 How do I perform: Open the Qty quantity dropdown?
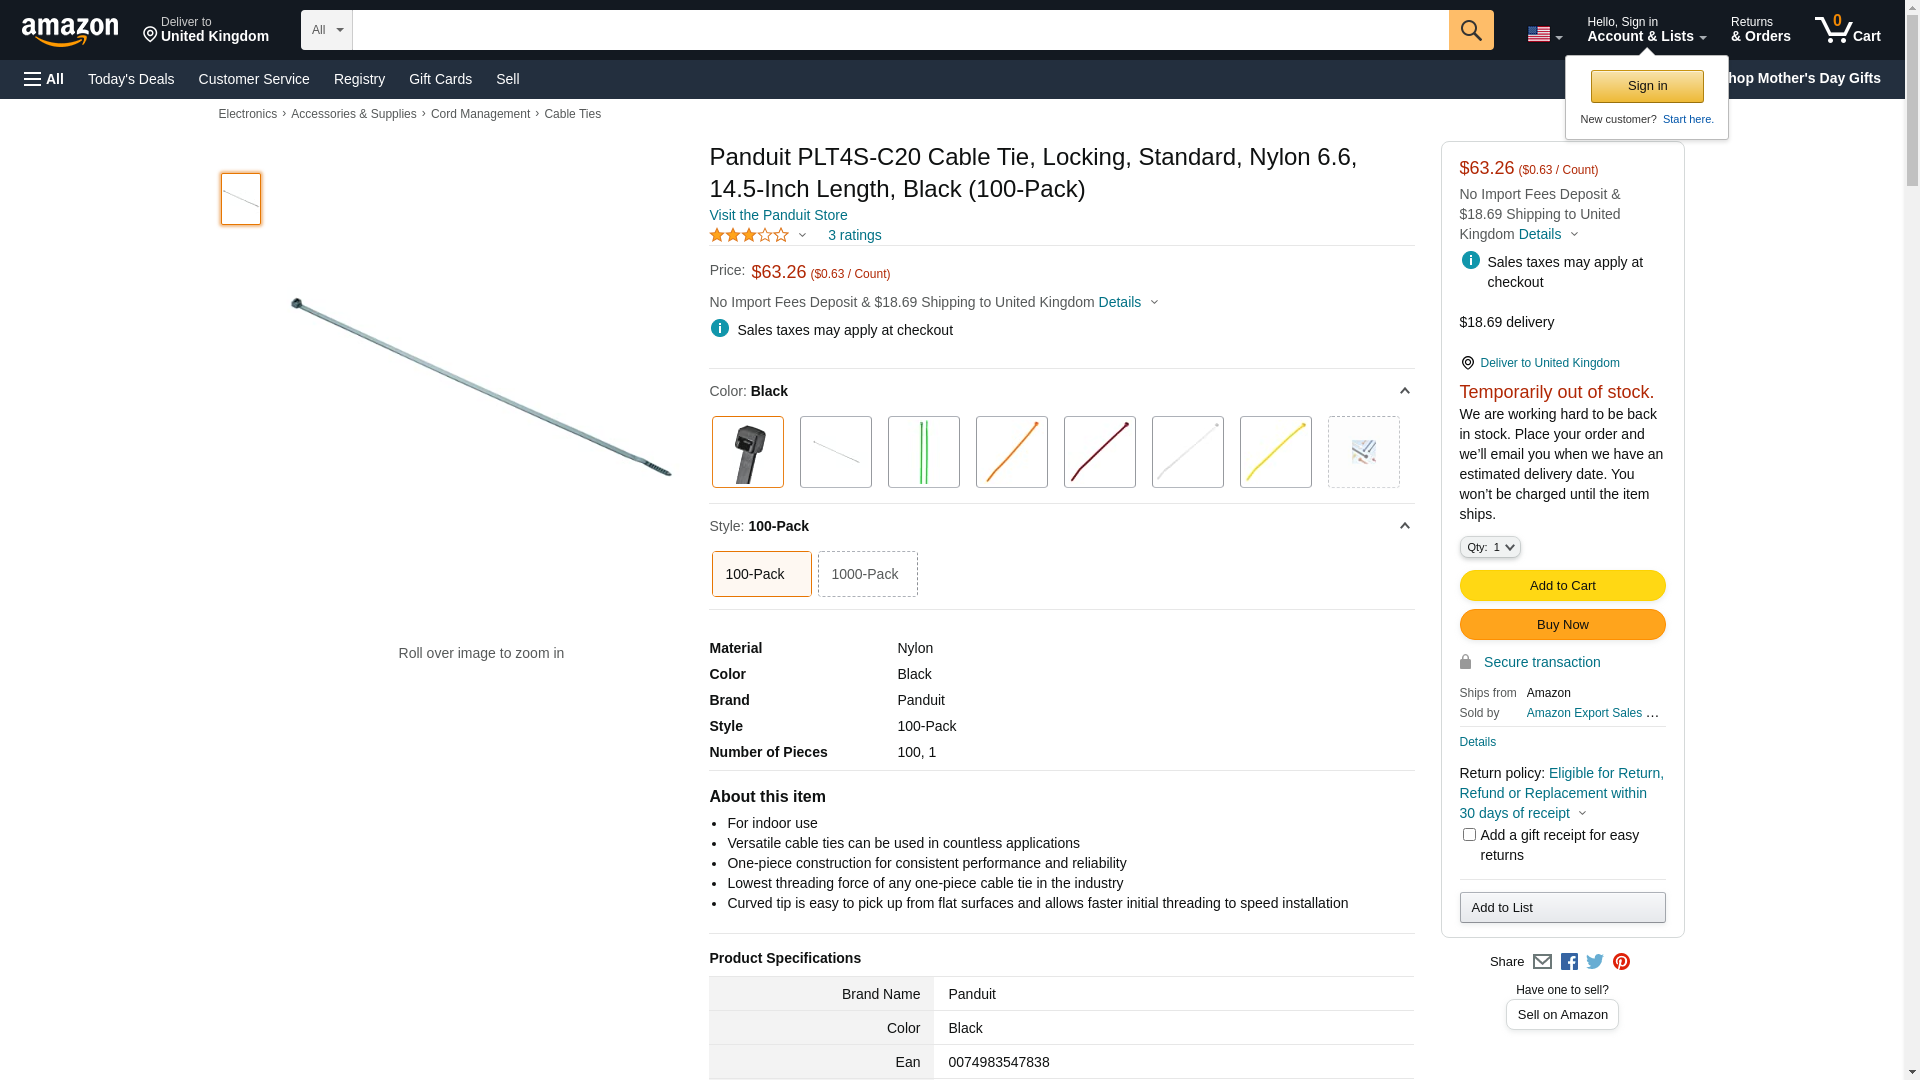click(x=1489, y=547)
